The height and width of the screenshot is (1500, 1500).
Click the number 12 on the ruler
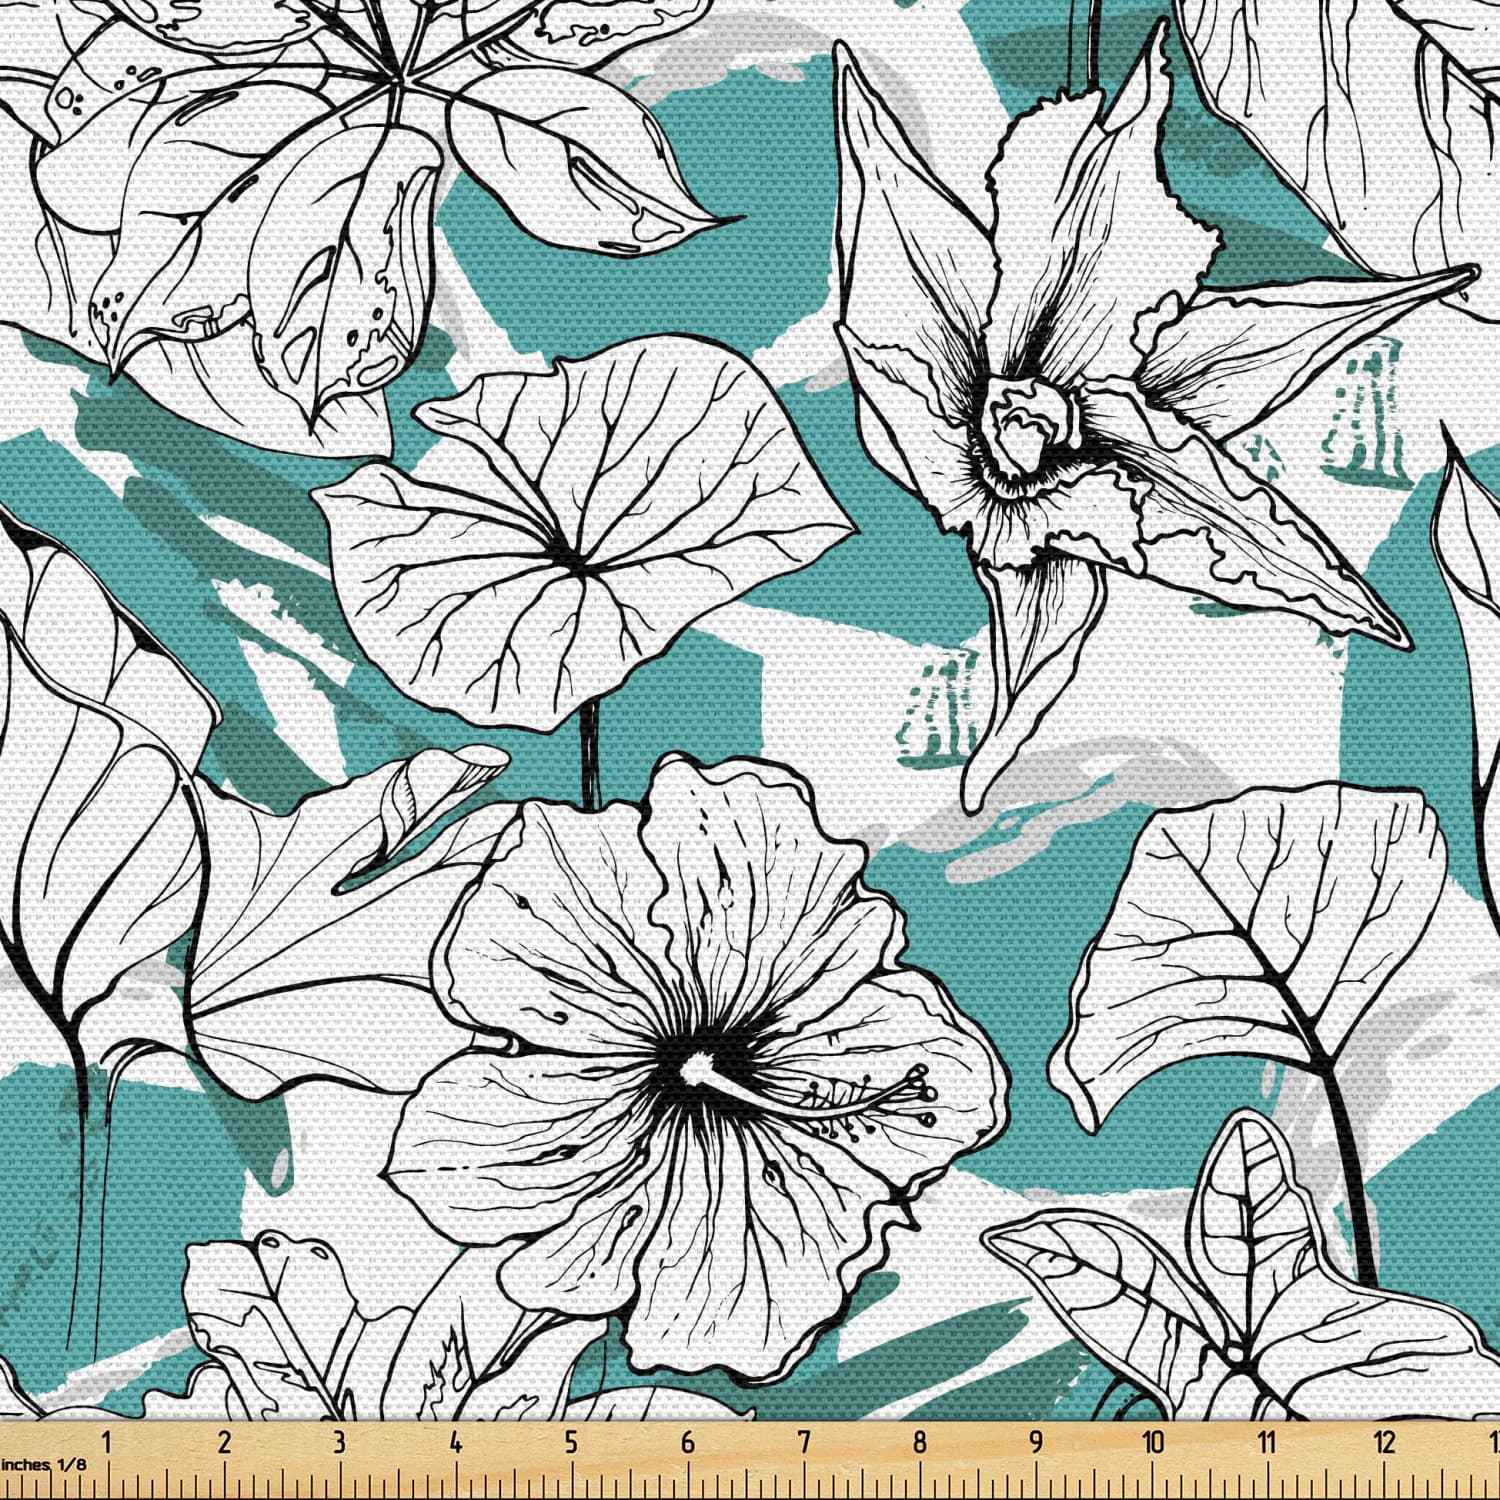[x=1385, y=1442]
